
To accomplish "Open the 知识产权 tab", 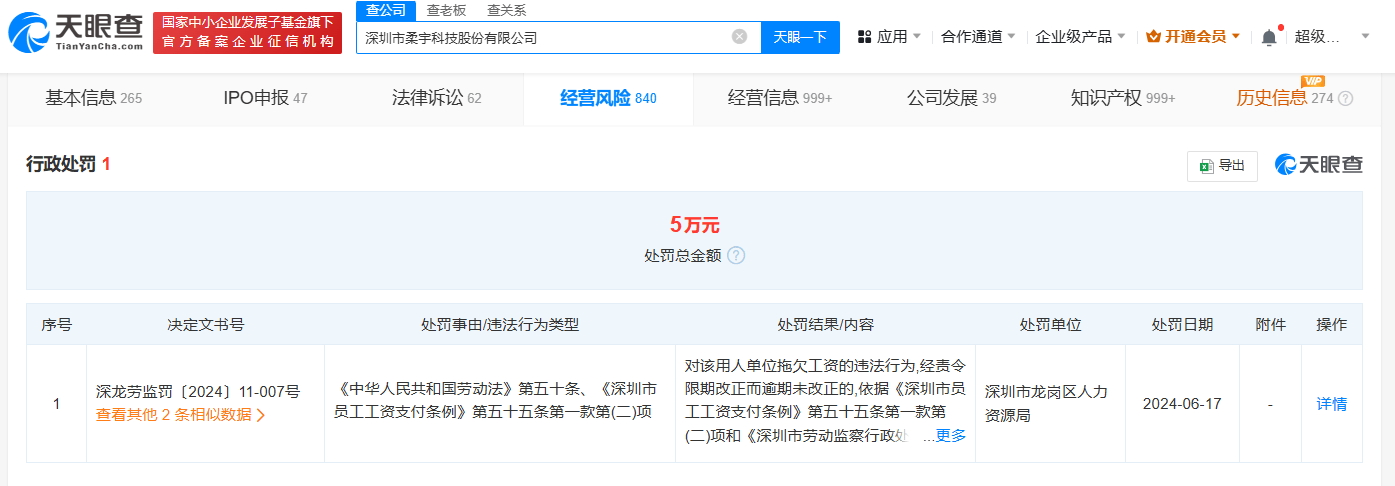I will coord(1123,98).
